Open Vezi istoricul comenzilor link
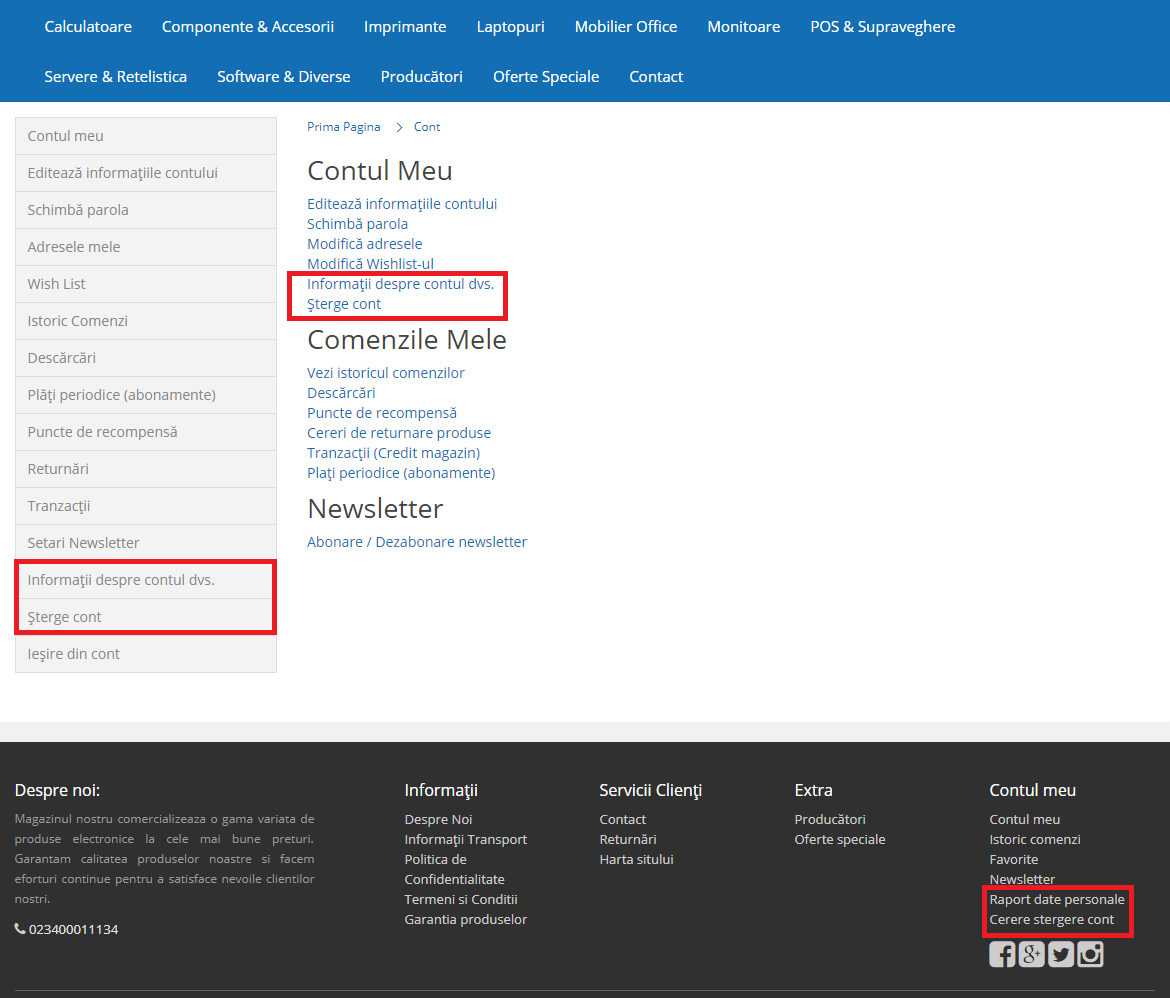 pyautogui.click(x=386, y=373)
